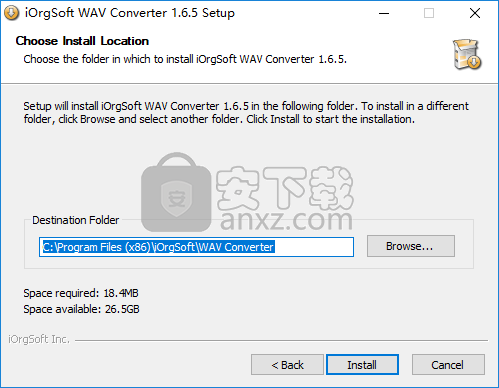Click the 'iOrgSoft Inc.' branding label
Viewport: 499px width, 388px height.
(x=39, y=339)
